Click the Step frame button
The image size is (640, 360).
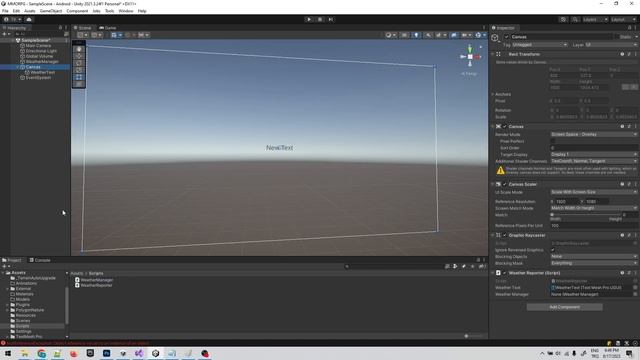pyautogui.click(x=331, y=19)
